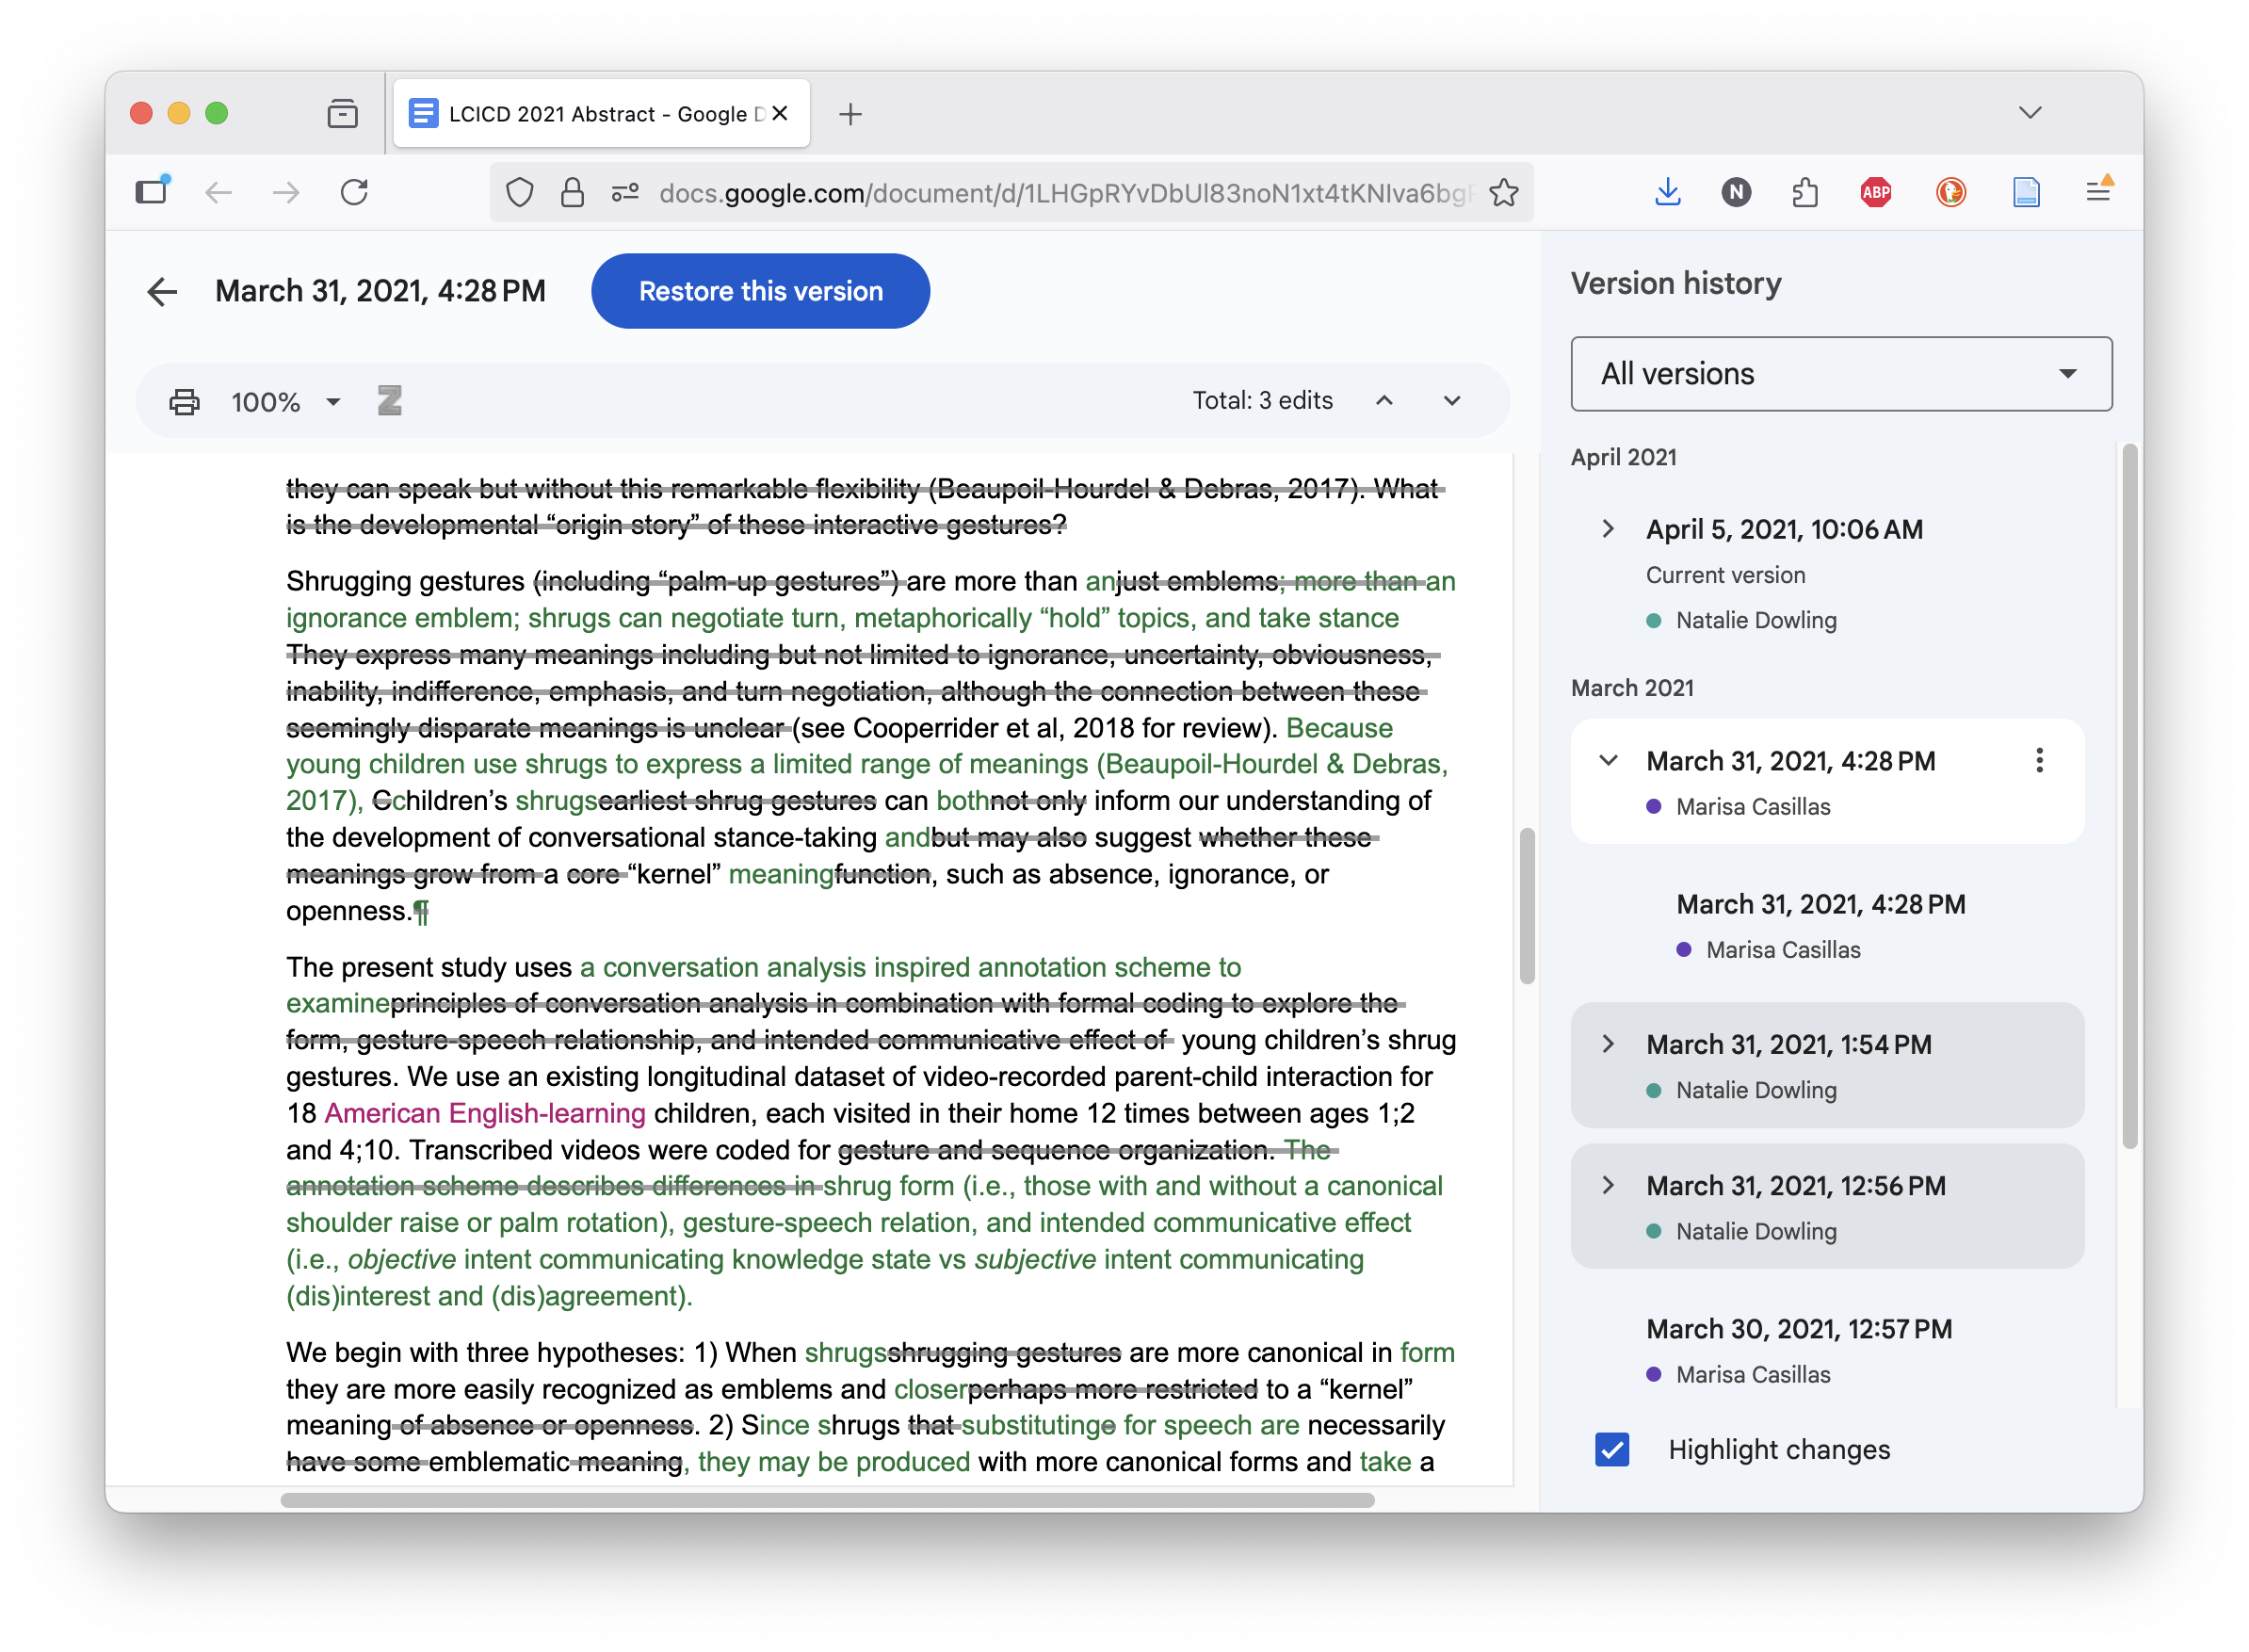Click the Zotero Z icon in toolbar

coord(390,401)
